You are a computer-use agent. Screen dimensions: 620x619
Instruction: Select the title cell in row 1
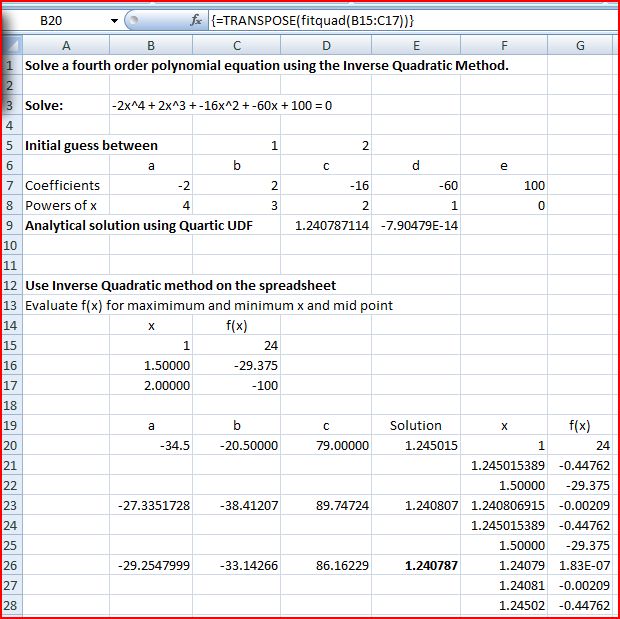tap(266, 65)
